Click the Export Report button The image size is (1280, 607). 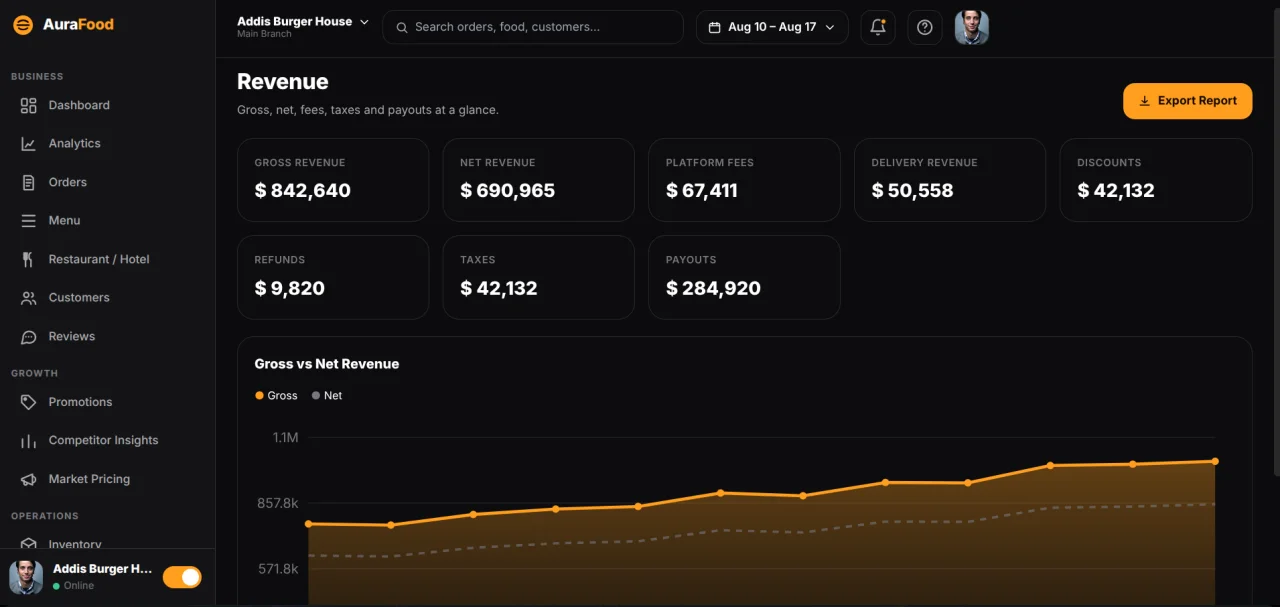1188,101
